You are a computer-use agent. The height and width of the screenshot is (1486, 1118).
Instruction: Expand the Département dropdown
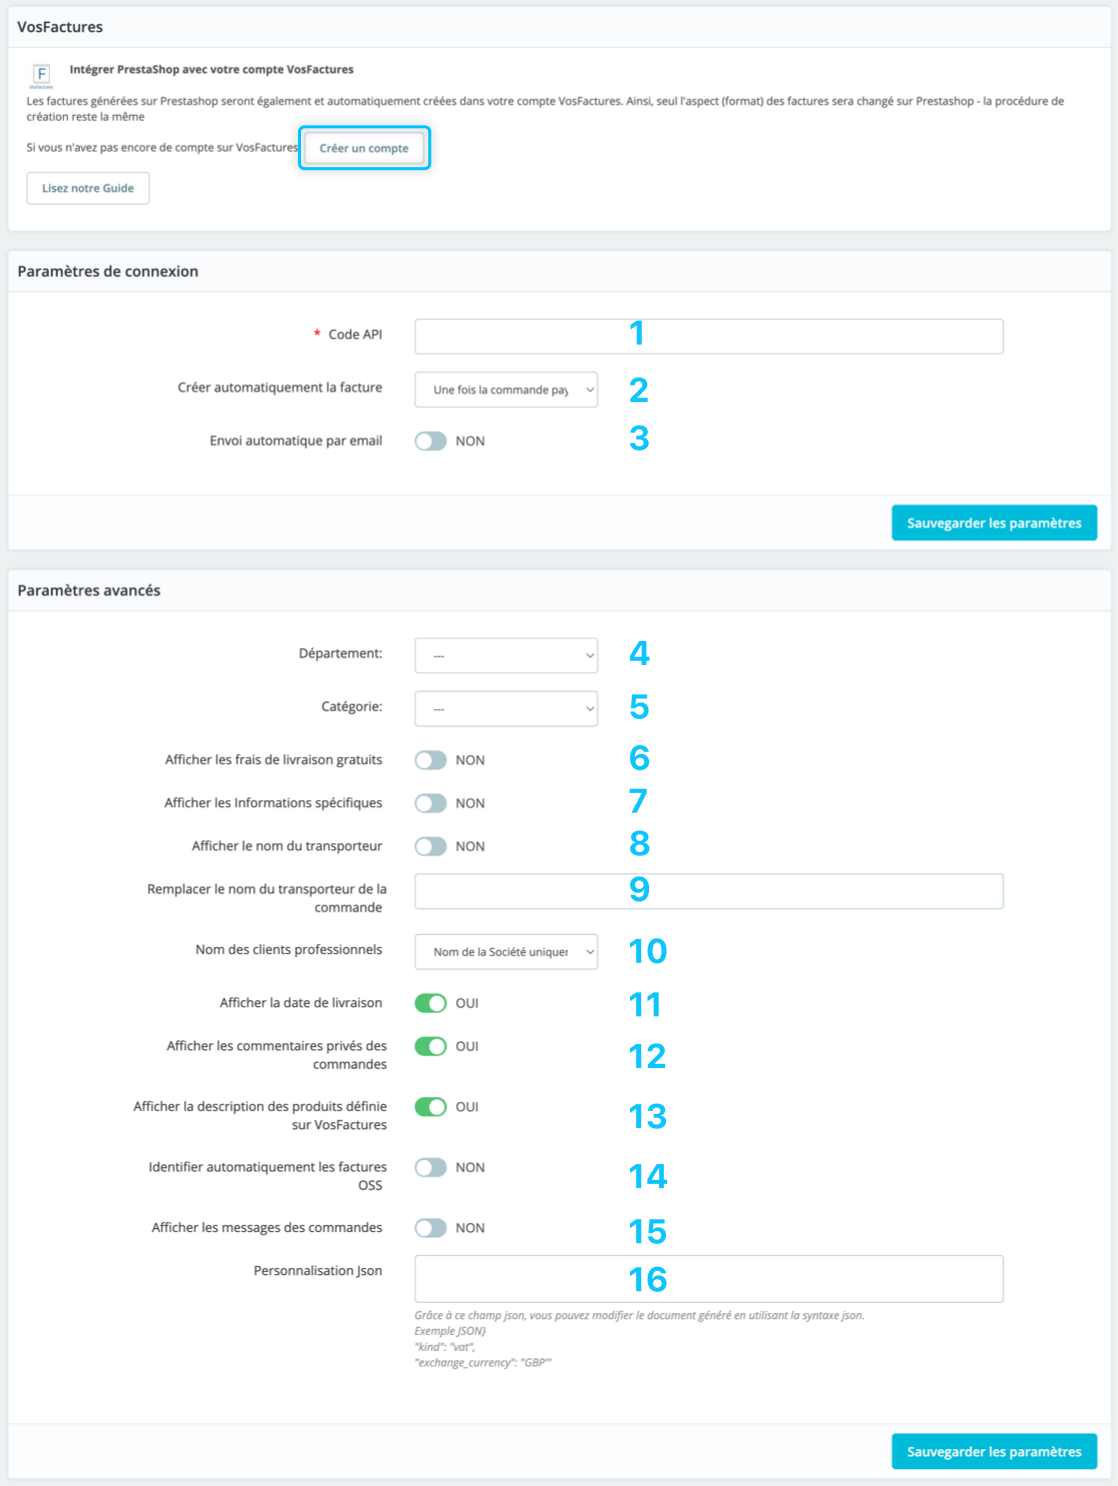[x=505, y=655]
